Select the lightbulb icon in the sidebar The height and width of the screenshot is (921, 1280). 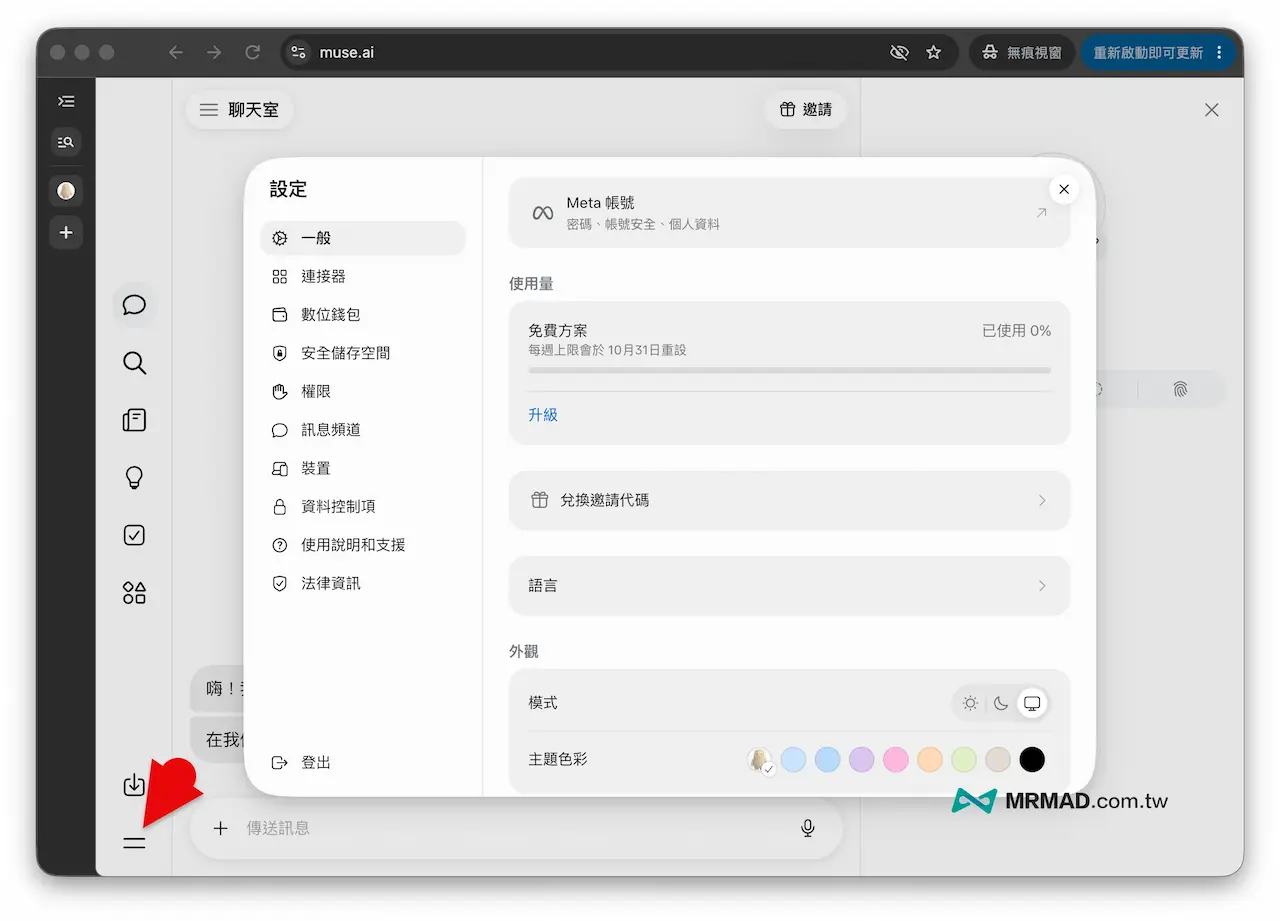pos(134,478)
